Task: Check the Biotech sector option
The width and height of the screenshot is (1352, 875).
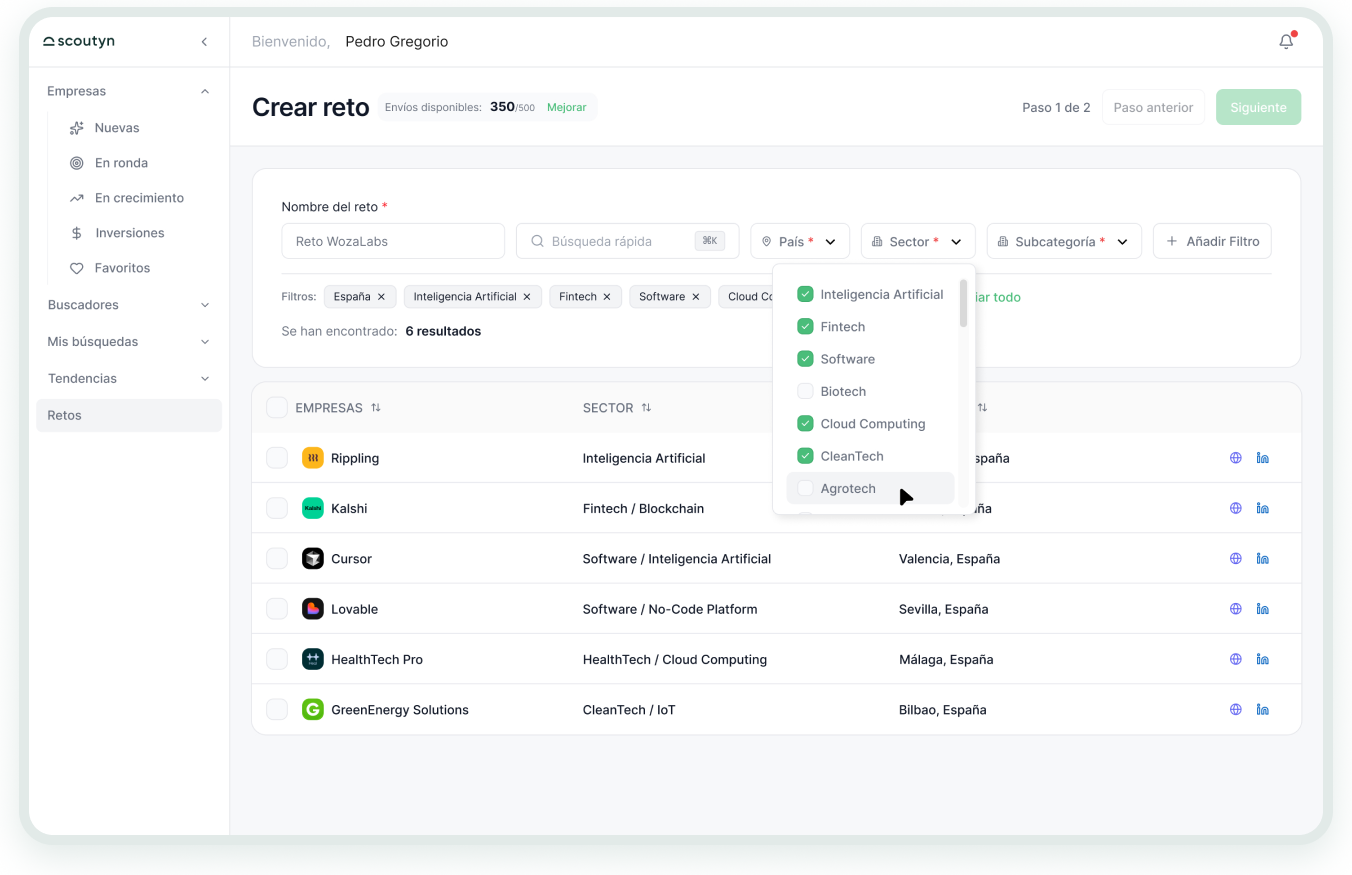Action: coord(805,391)
